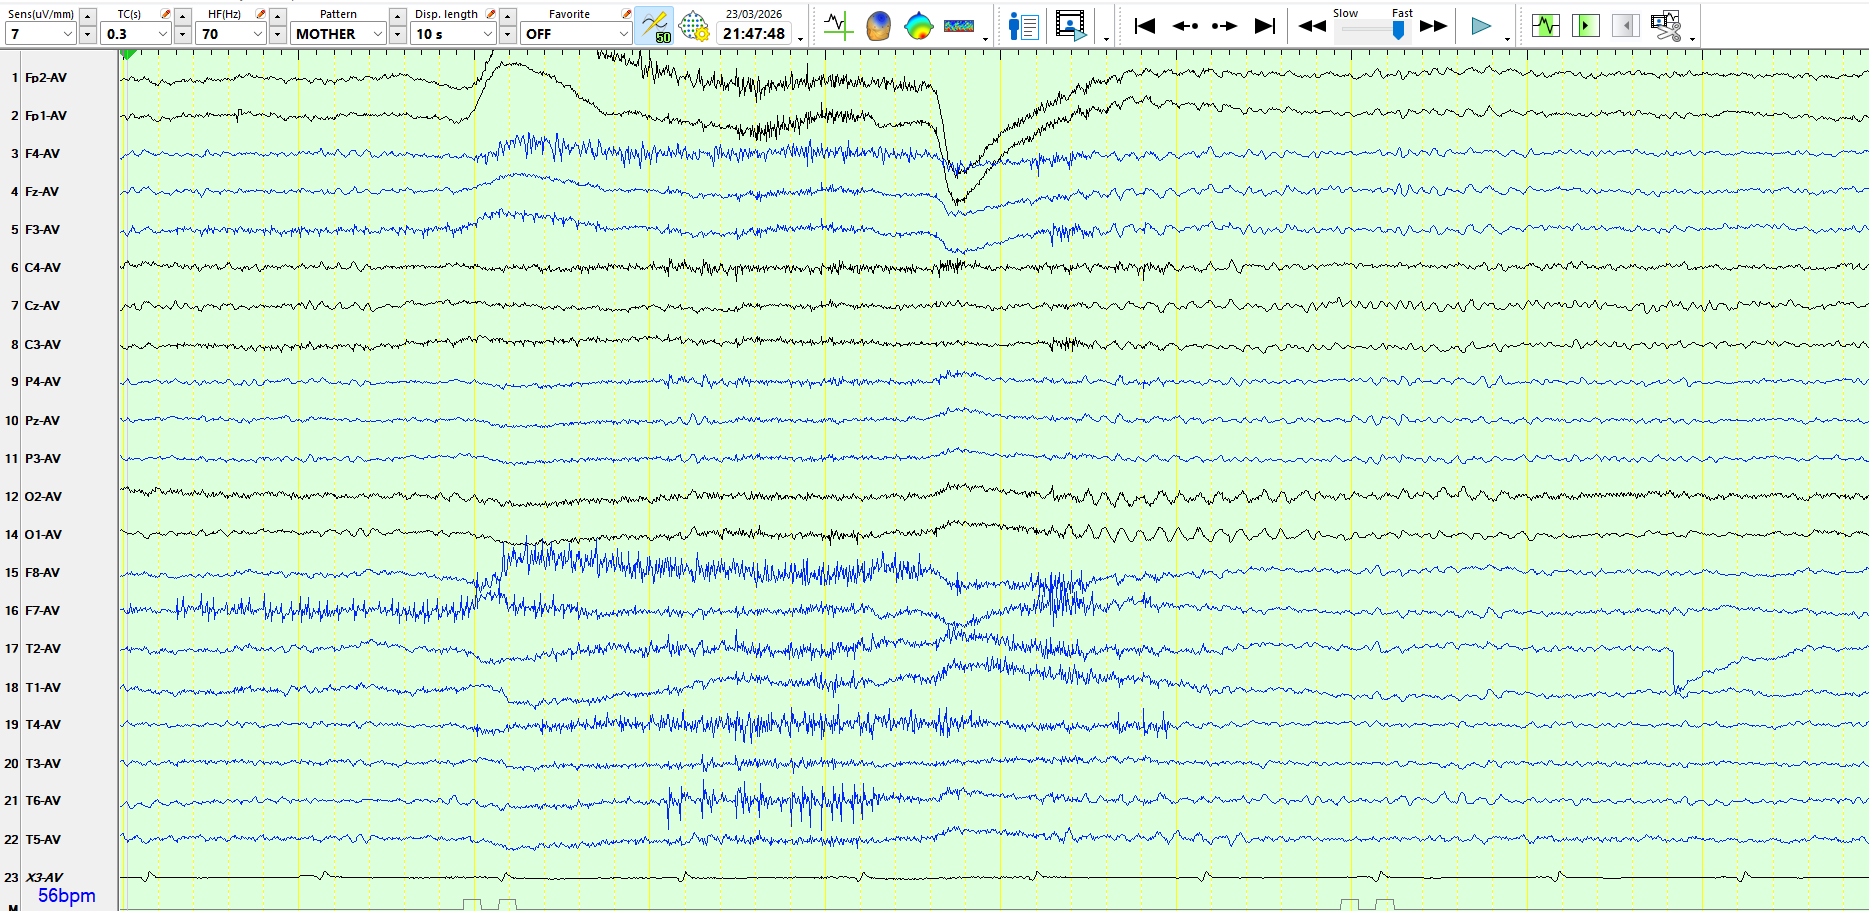Click the Slow/Fast playback speed slider
This screenshot has height=911, width=1869.
(x=1372, y=29)
